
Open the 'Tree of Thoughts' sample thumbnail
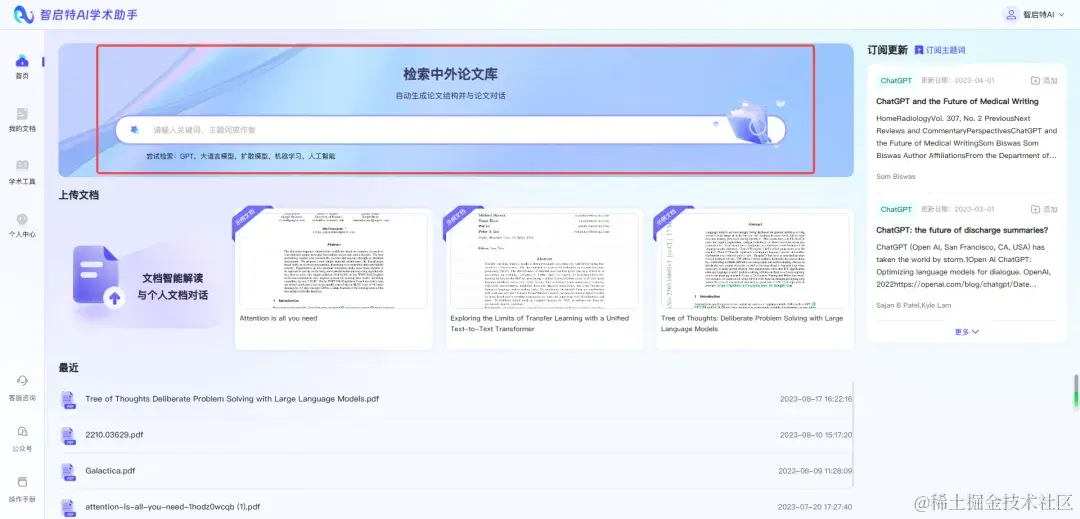point(755,260)
